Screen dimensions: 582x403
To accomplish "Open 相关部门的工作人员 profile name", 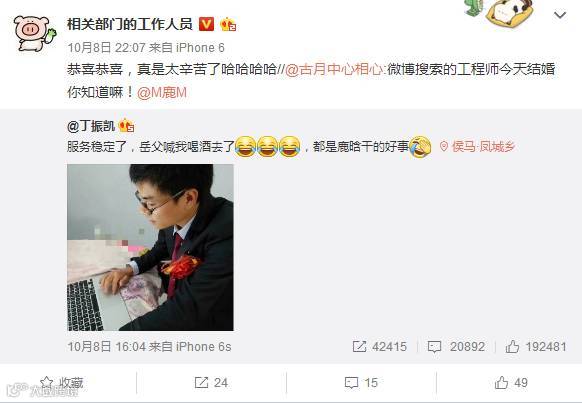I will [130, 24].
